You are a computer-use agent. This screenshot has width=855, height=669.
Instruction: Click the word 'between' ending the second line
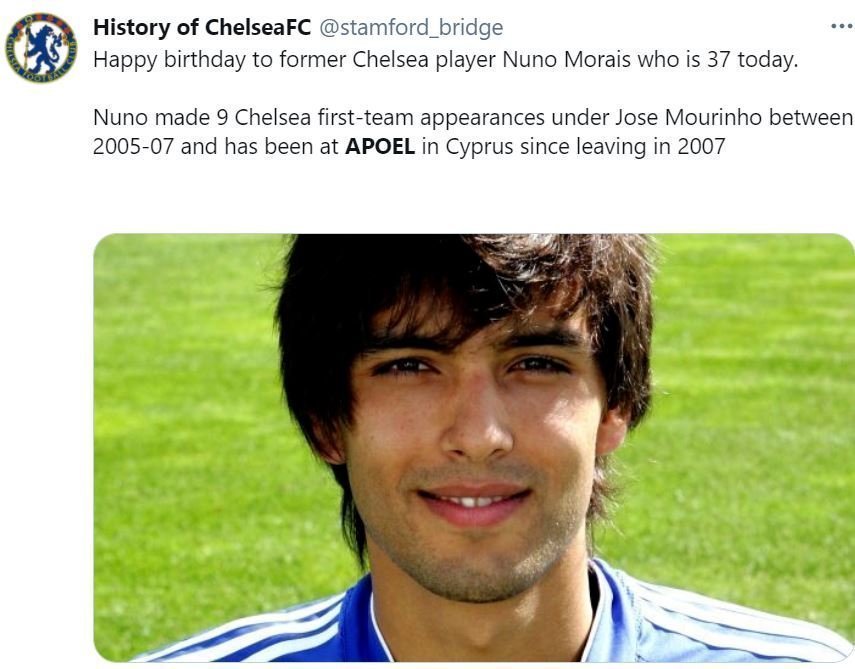pos(810,117)
